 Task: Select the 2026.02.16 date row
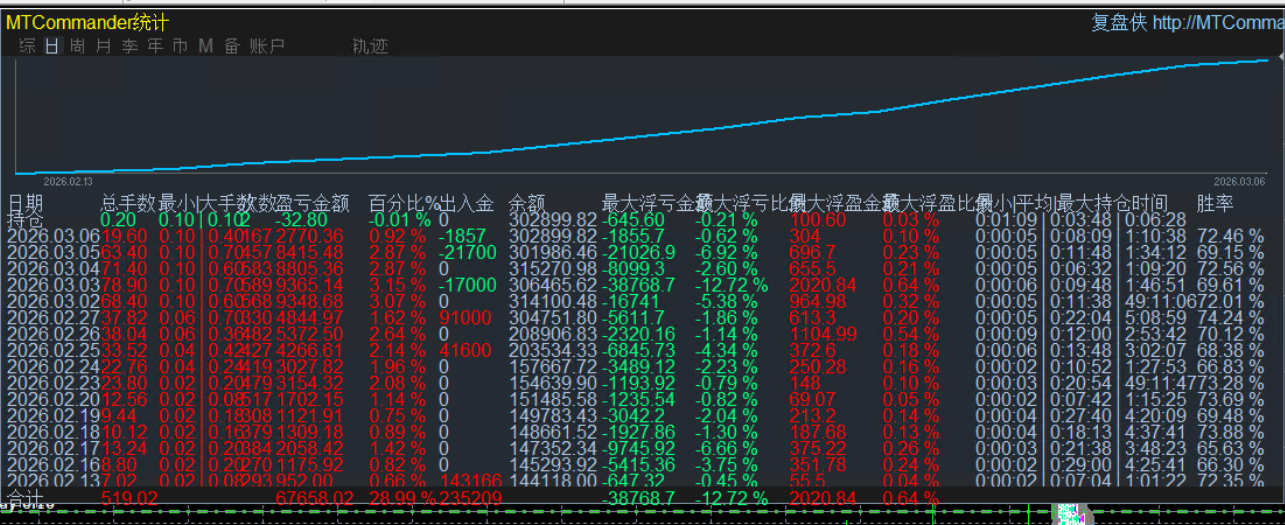tap(53, 464)
